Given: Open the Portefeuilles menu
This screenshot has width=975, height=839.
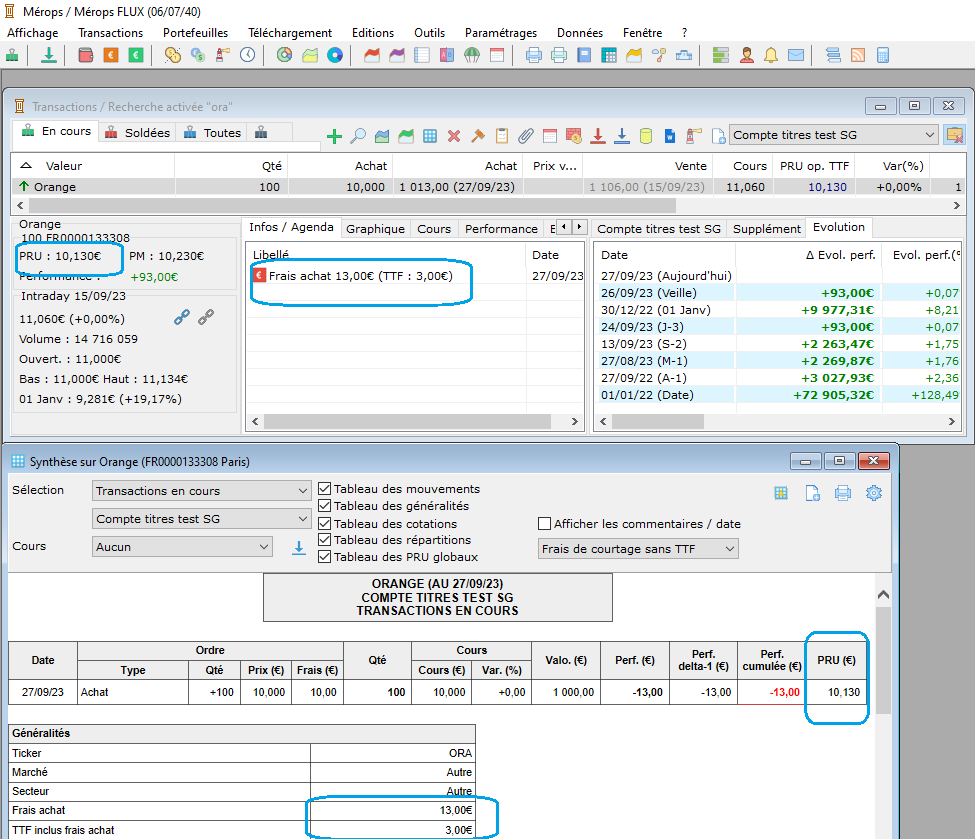Looking at the screenshot, I should [x=195, y=33].
